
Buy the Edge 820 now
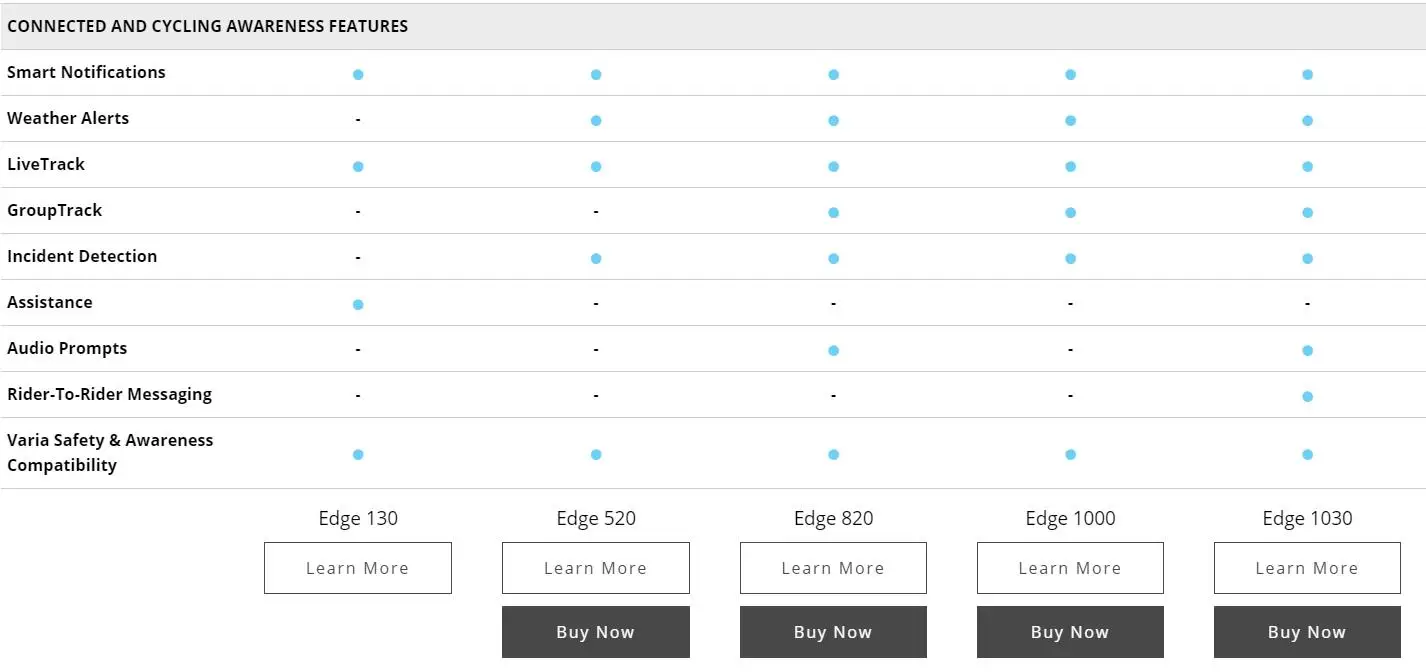(x=833, y=632)
